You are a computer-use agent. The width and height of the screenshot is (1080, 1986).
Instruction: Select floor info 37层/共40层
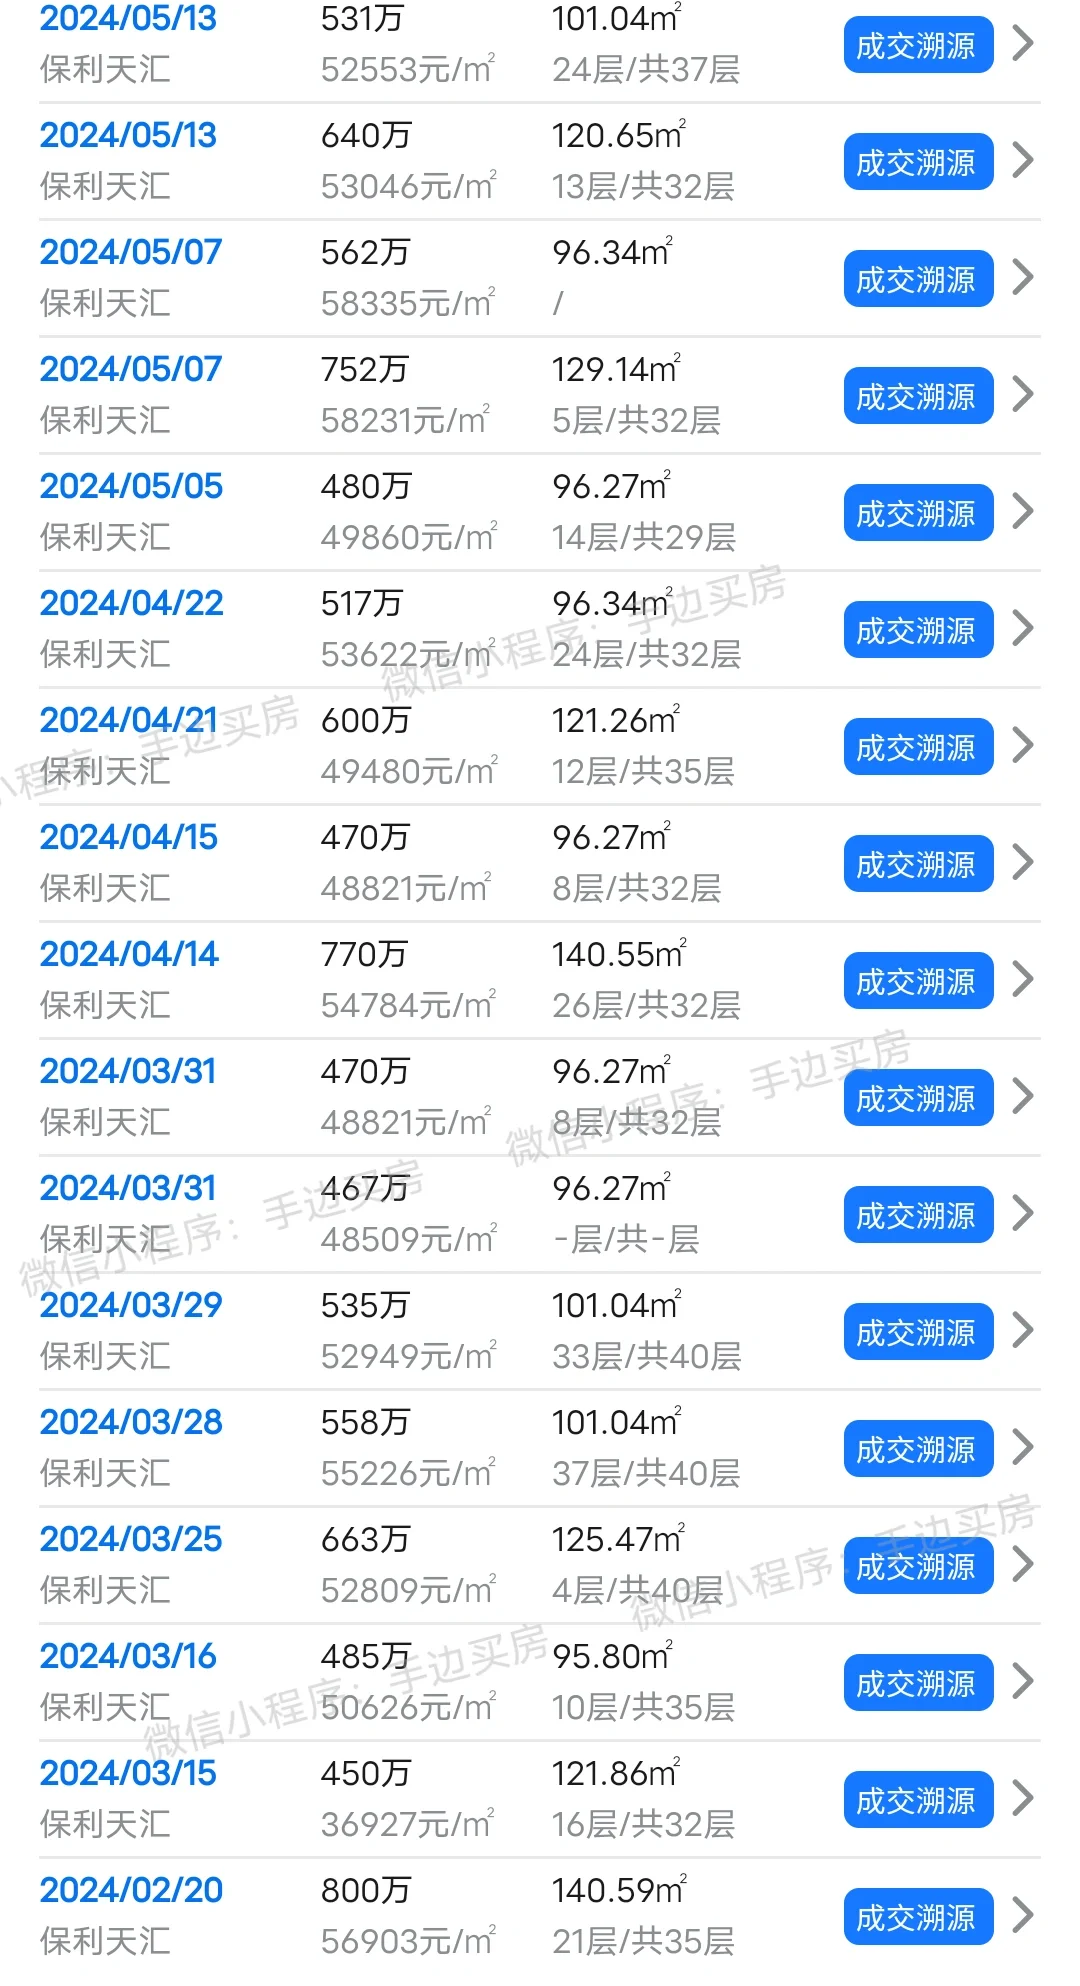tap(646, 1473)
